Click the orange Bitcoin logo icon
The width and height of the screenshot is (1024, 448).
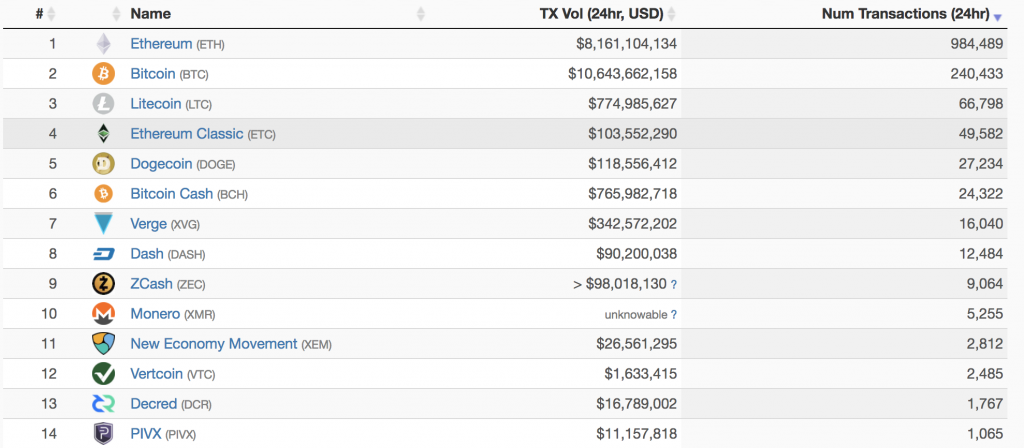[103, 74]
